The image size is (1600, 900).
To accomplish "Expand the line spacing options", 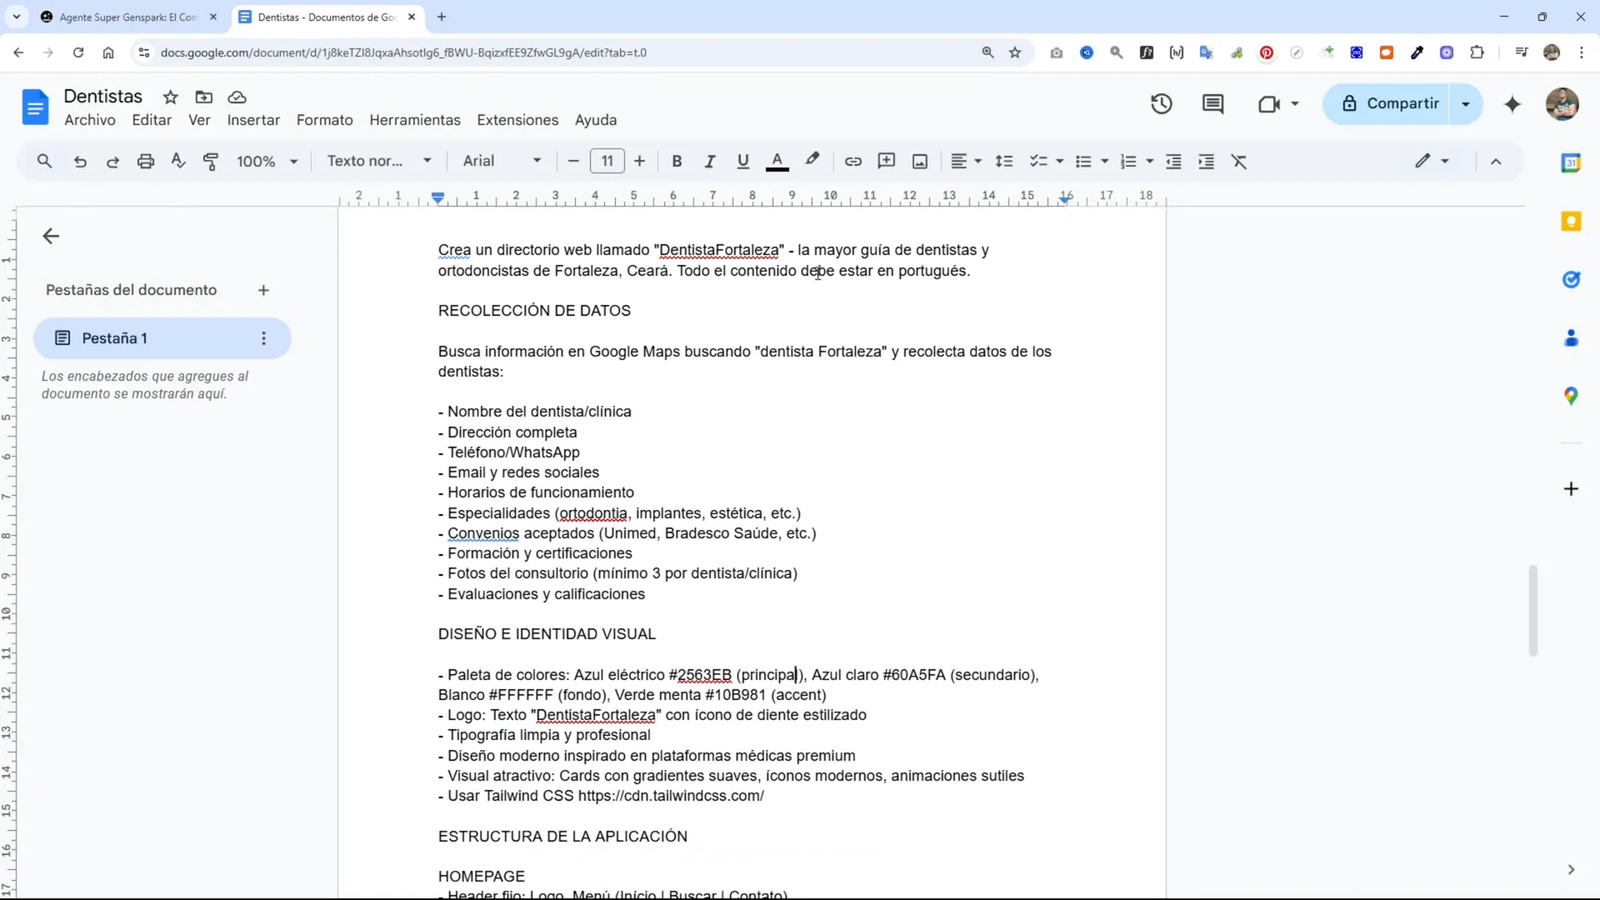I will click(x=1005, y=161).
